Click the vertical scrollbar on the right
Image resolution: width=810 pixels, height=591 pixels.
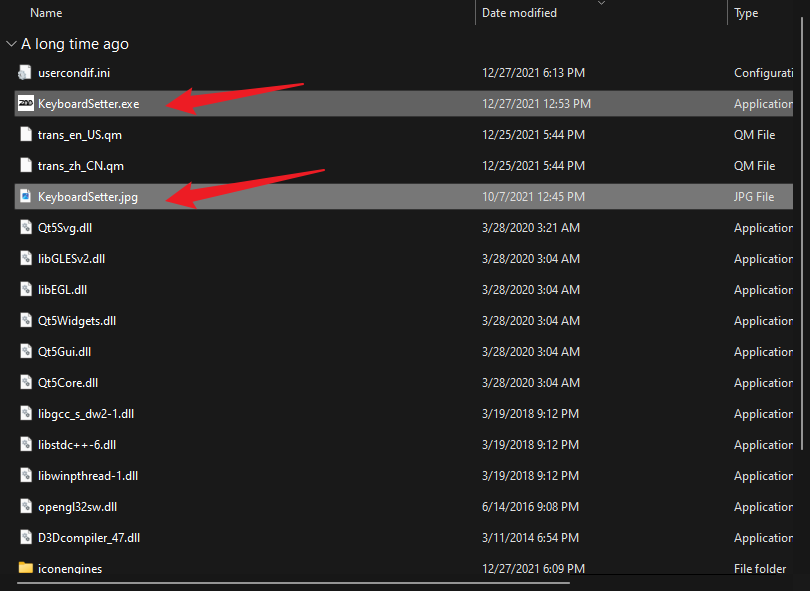[802, 232]
